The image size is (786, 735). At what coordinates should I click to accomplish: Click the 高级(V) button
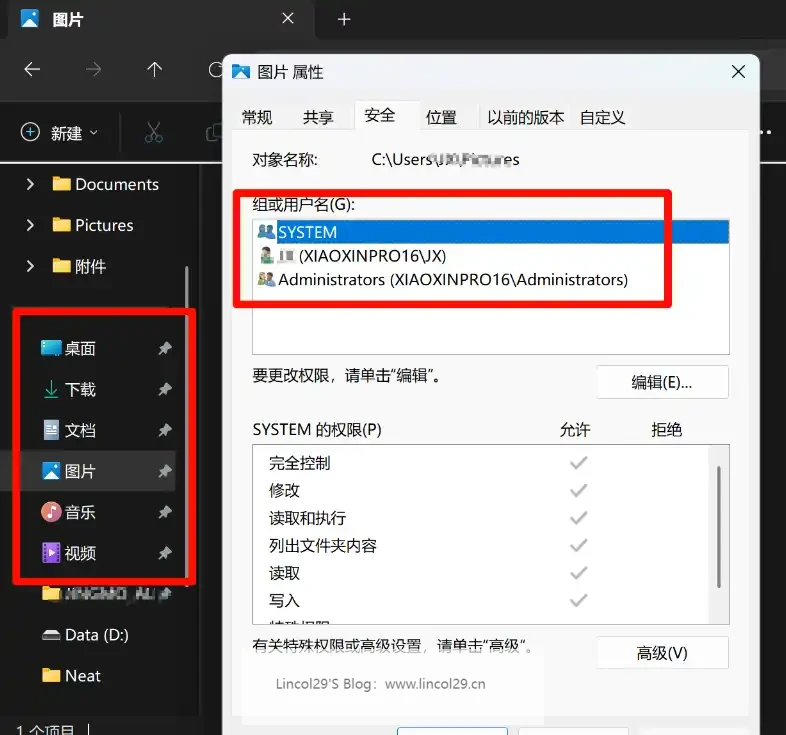point(662,653)
